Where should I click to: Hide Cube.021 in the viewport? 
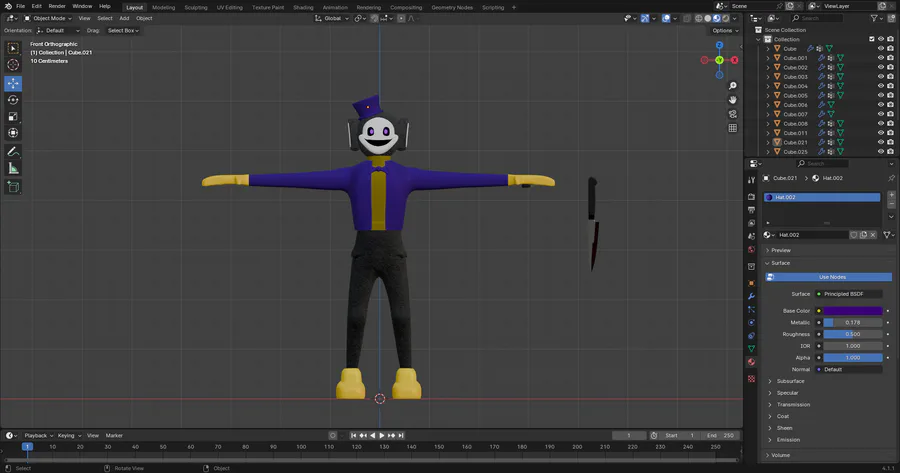tap(881, 142)
